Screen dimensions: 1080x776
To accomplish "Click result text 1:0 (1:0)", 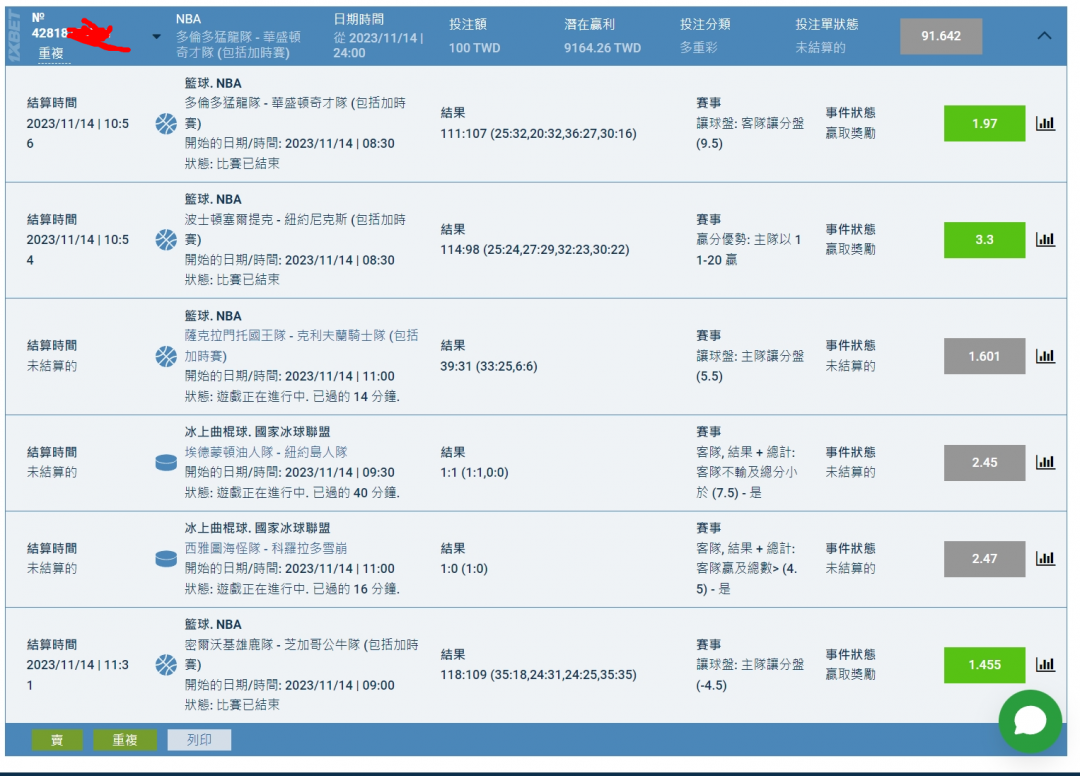I will 464,569.
